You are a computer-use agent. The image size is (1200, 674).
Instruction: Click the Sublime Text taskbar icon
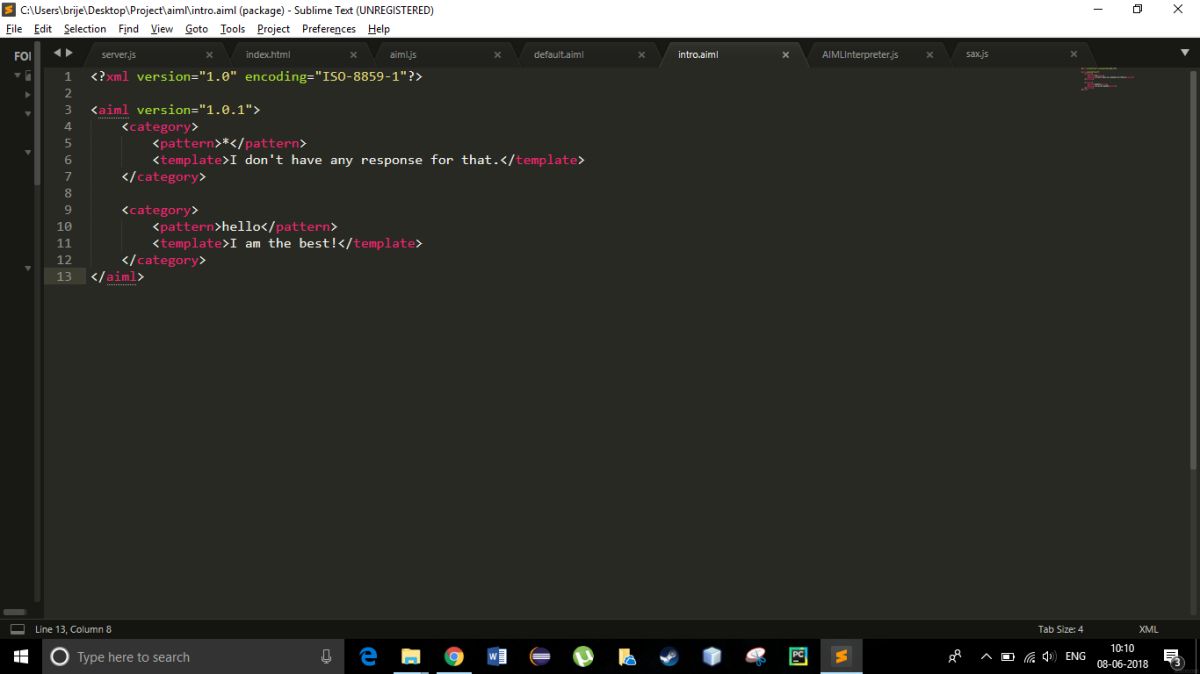841,657
